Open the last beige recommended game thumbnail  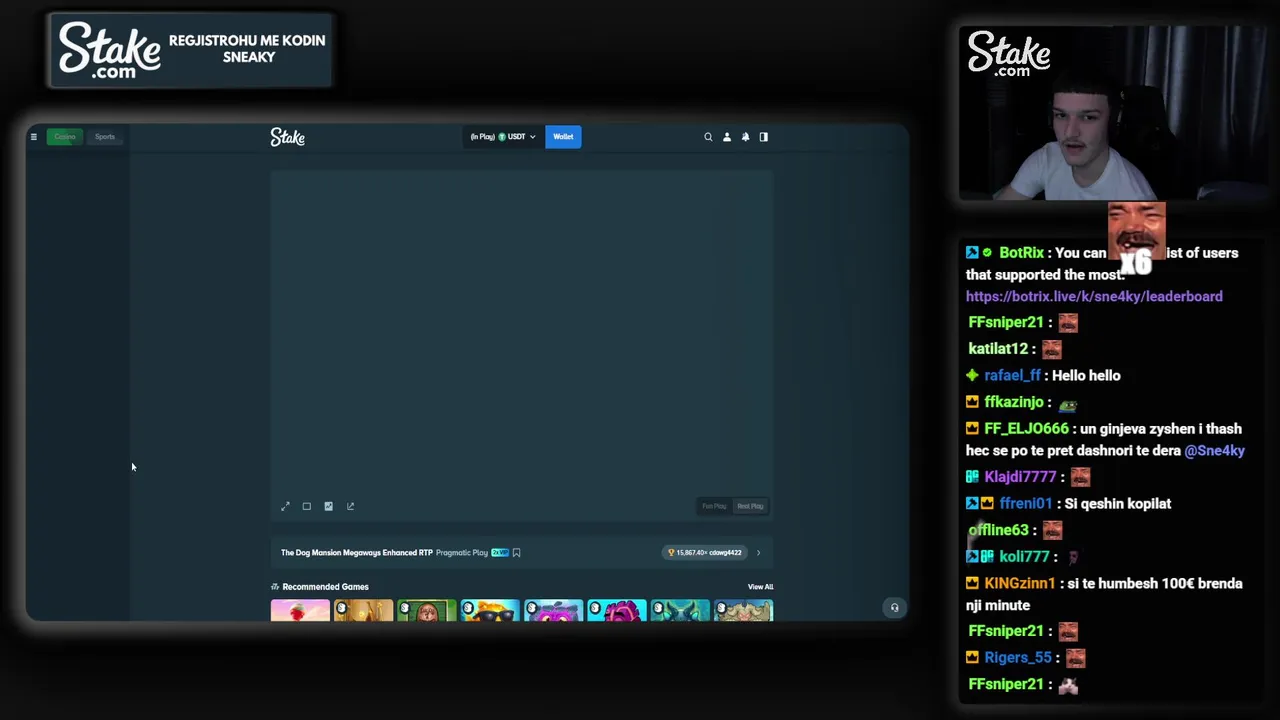tap(744, 610)
